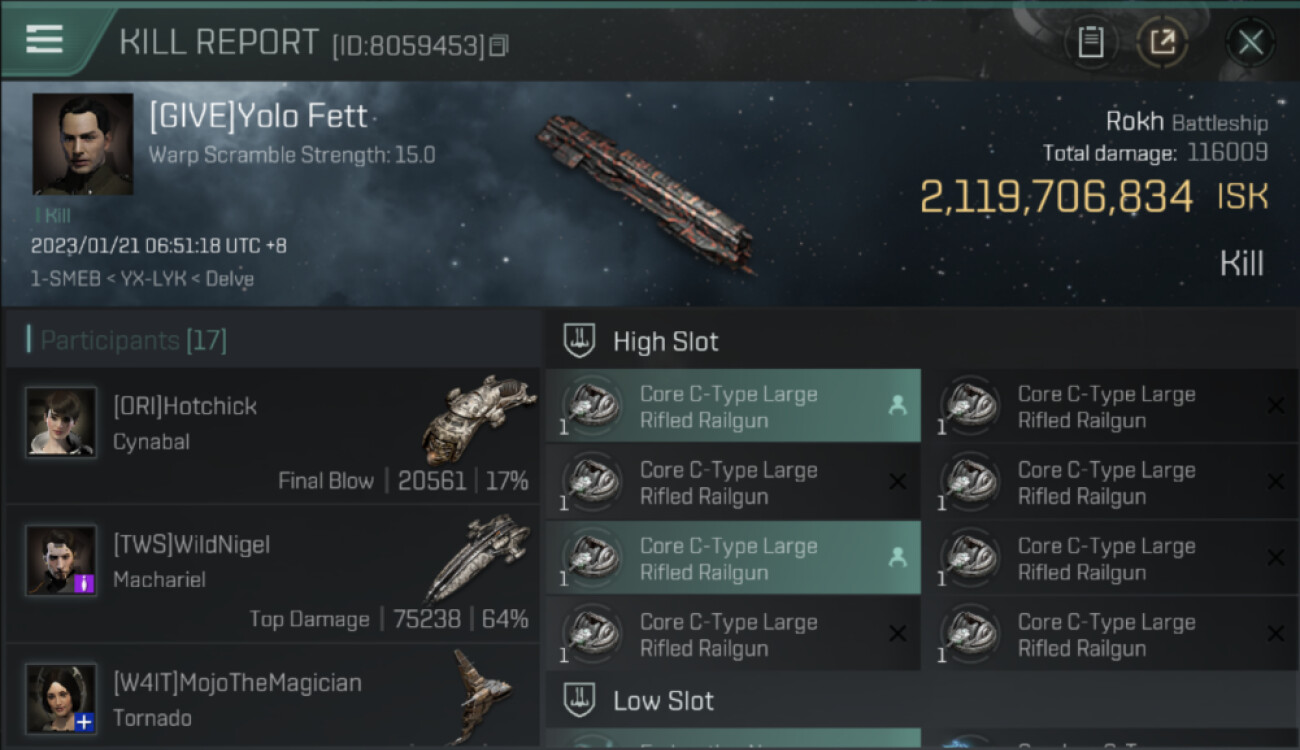Click the Machariel ship icon
The width and height of the screenshot is (1300, 750).
point(478,556)
